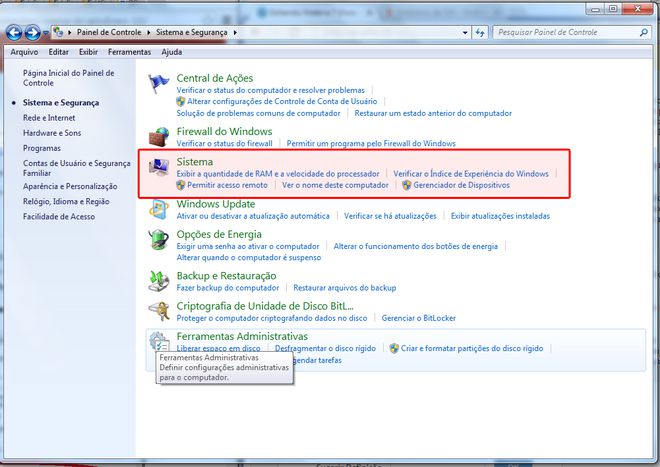
Task: Open the Exibir menu
Action: click(88, 52)
